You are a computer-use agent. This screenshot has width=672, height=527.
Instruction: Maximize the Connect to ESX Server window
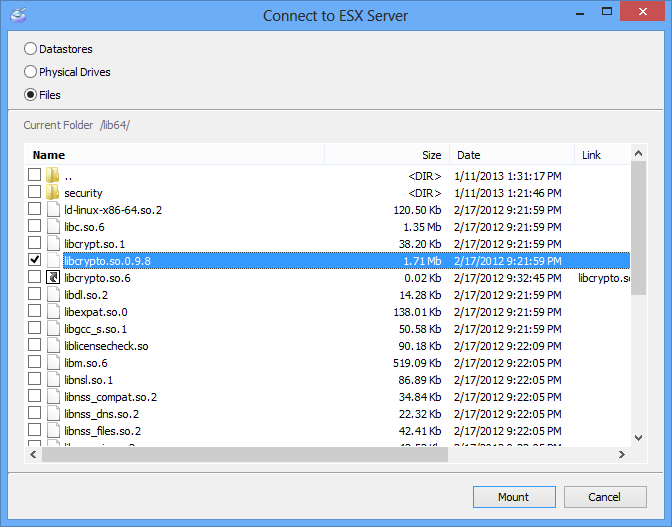coord(607,12)
